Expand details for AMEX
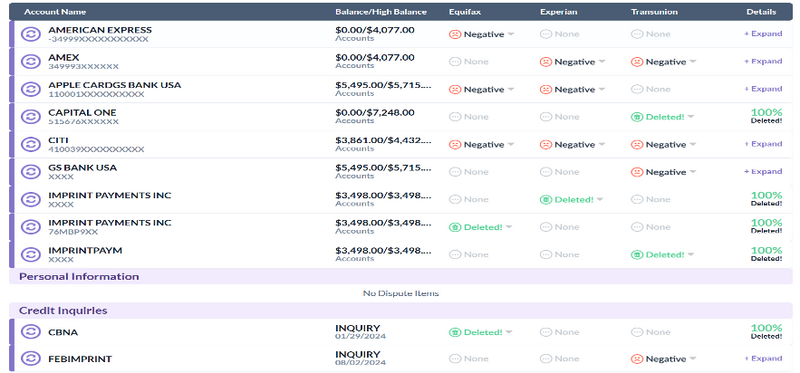800x373 pixels. (x=763, y=61)
